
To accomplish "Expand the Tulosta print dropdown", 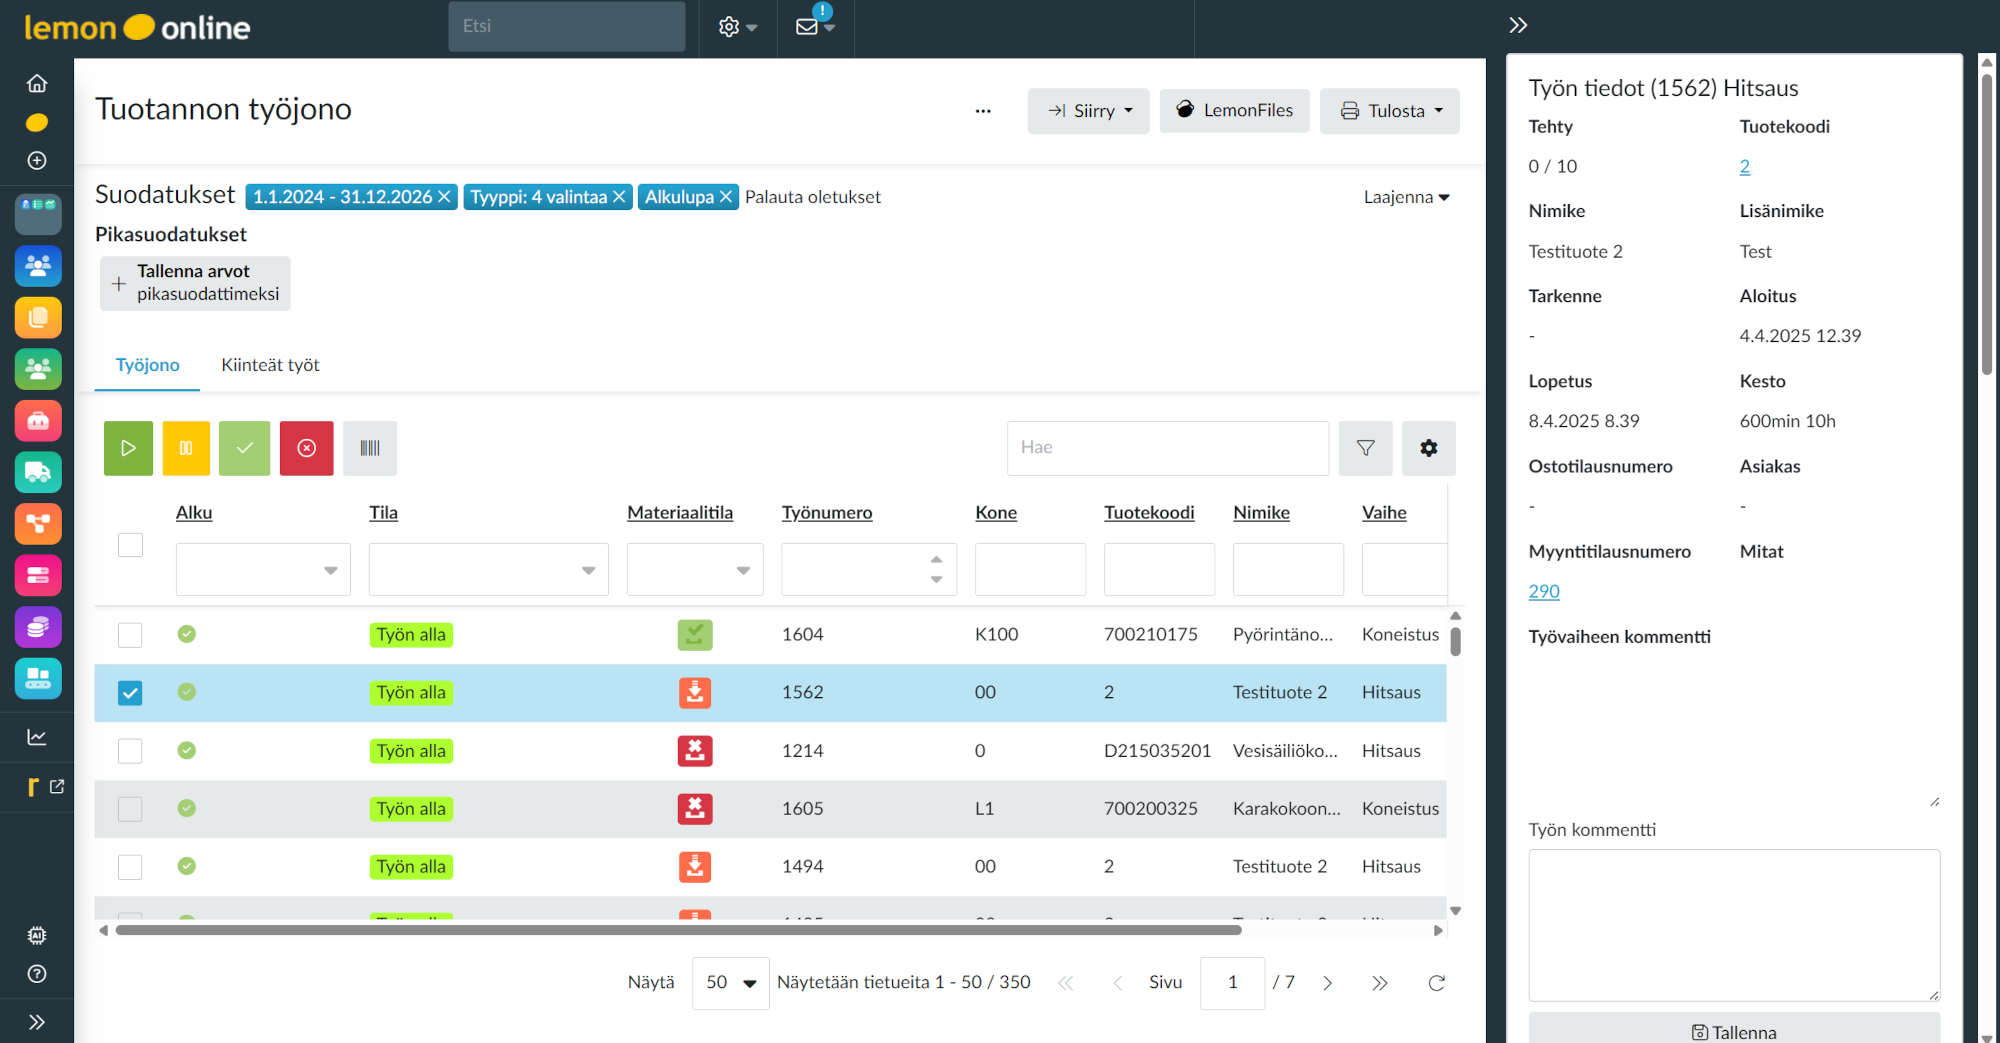I will 1389,111.
